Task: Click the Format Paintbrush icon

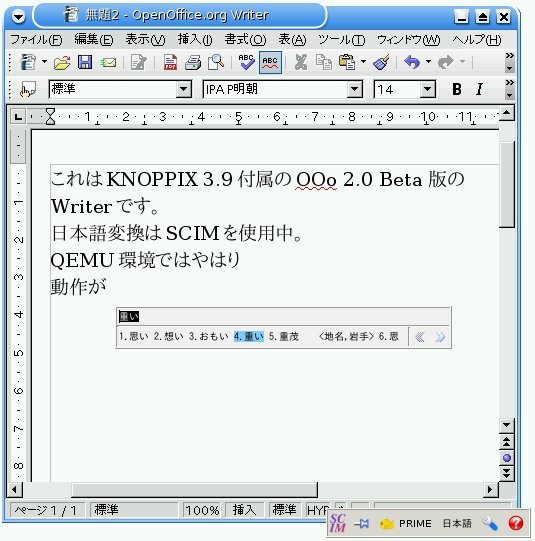Action: pos(382,62)
